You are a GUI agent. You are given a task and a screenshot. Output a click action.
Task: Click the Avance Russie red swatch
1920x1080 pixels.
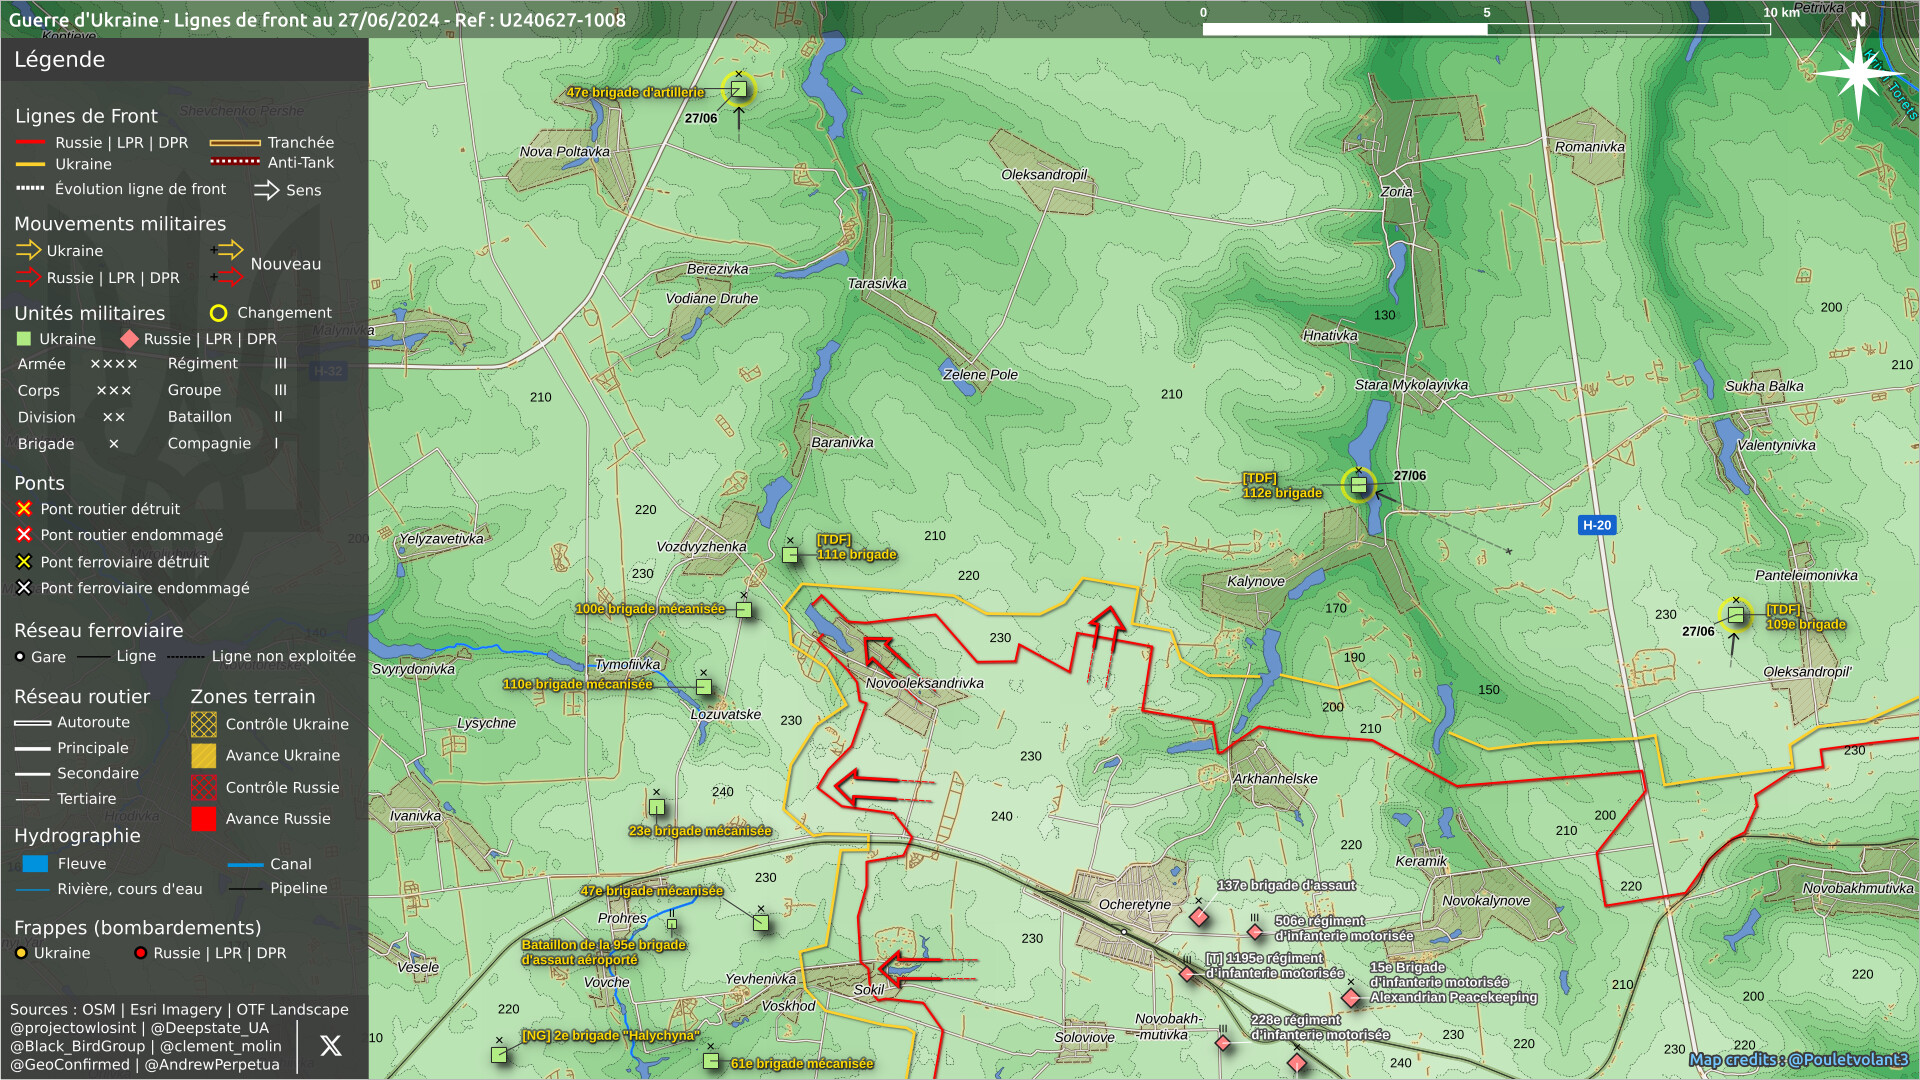[x=204, y=819]
